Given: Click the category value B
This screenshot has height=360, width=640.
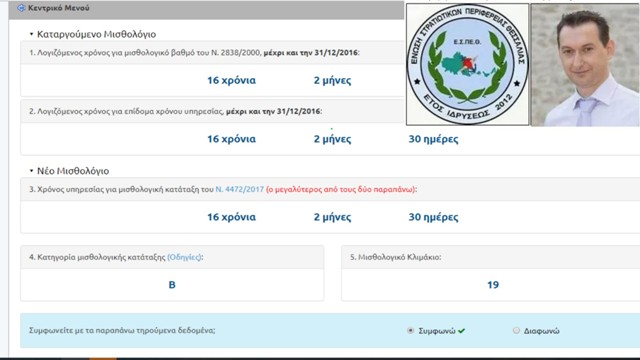Looking at the screenshot, I should tap(172, 285).
